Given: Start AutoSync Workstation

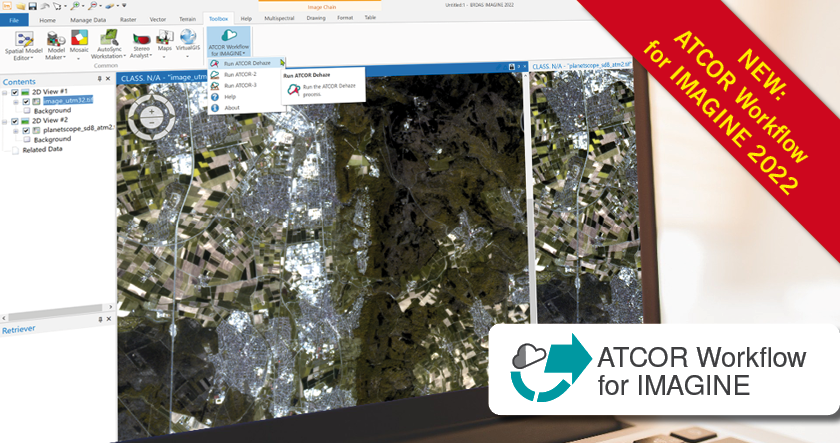Looking at the screenshot, I should (109, 44).
